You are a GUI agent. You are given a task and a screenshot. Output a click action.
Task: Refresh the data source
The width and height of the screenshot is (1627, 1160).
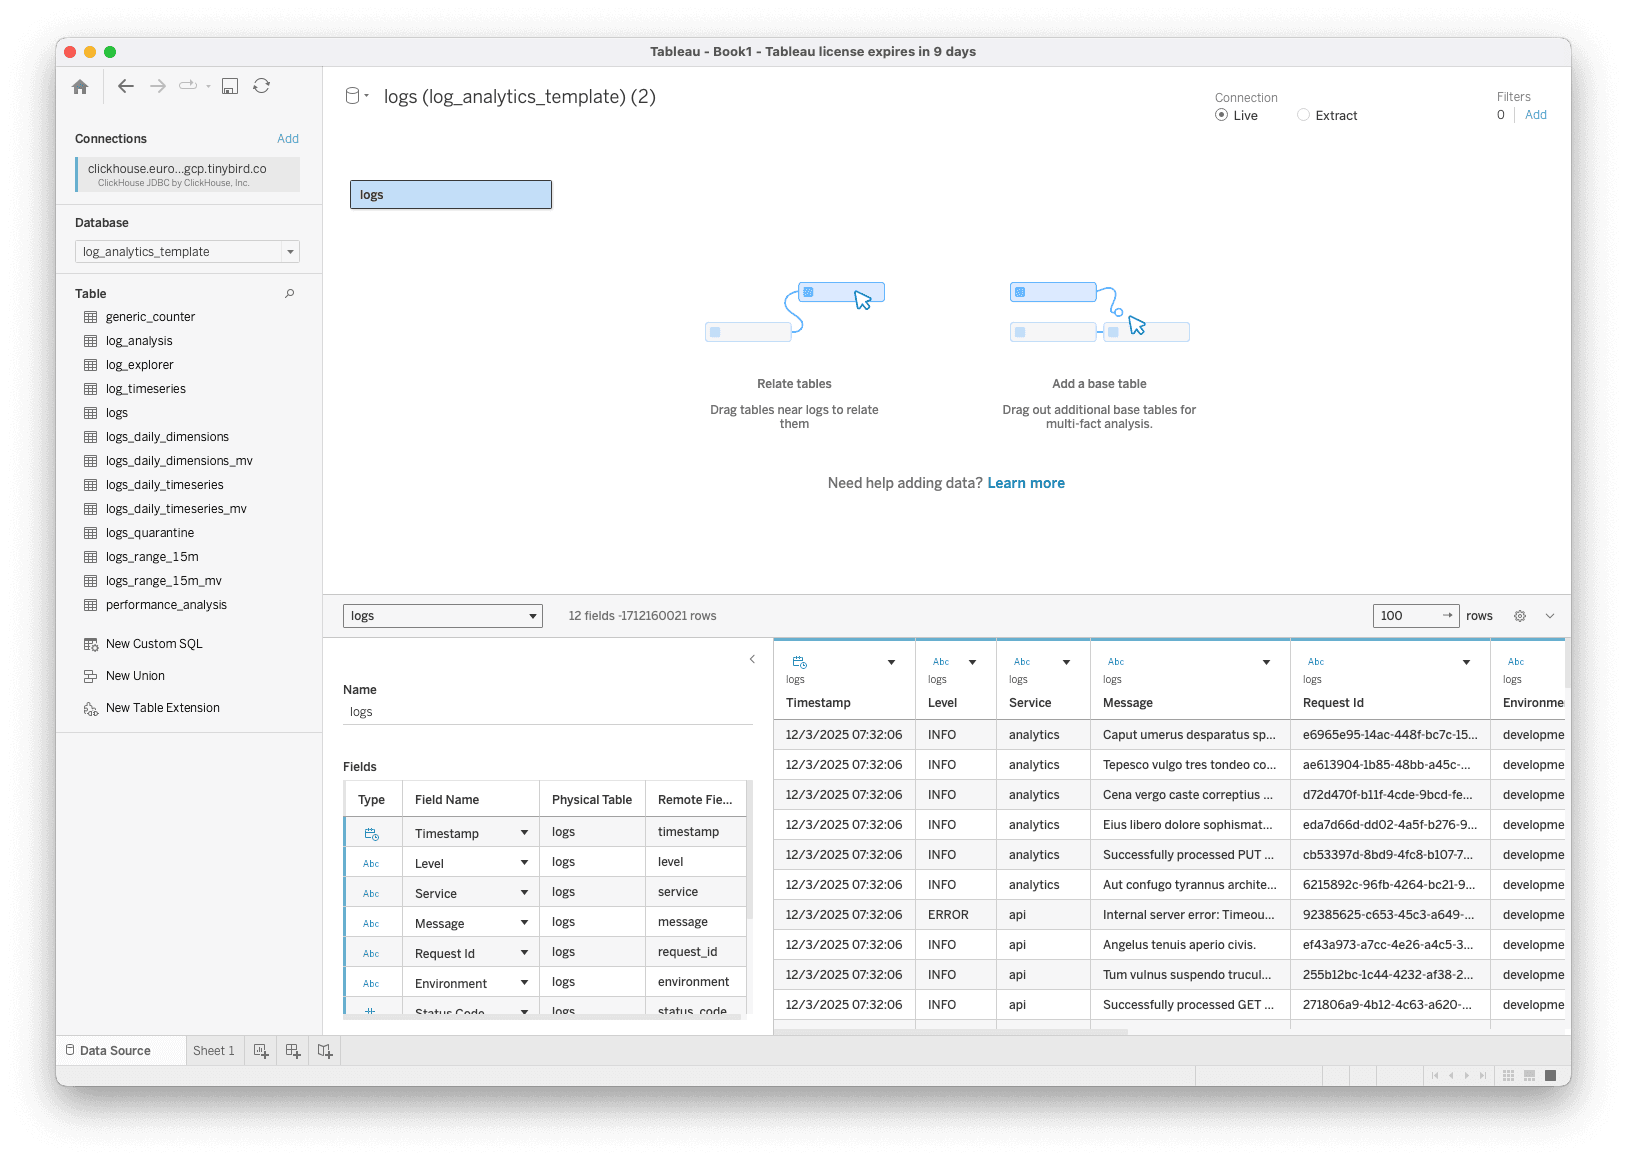coord(262,86)
